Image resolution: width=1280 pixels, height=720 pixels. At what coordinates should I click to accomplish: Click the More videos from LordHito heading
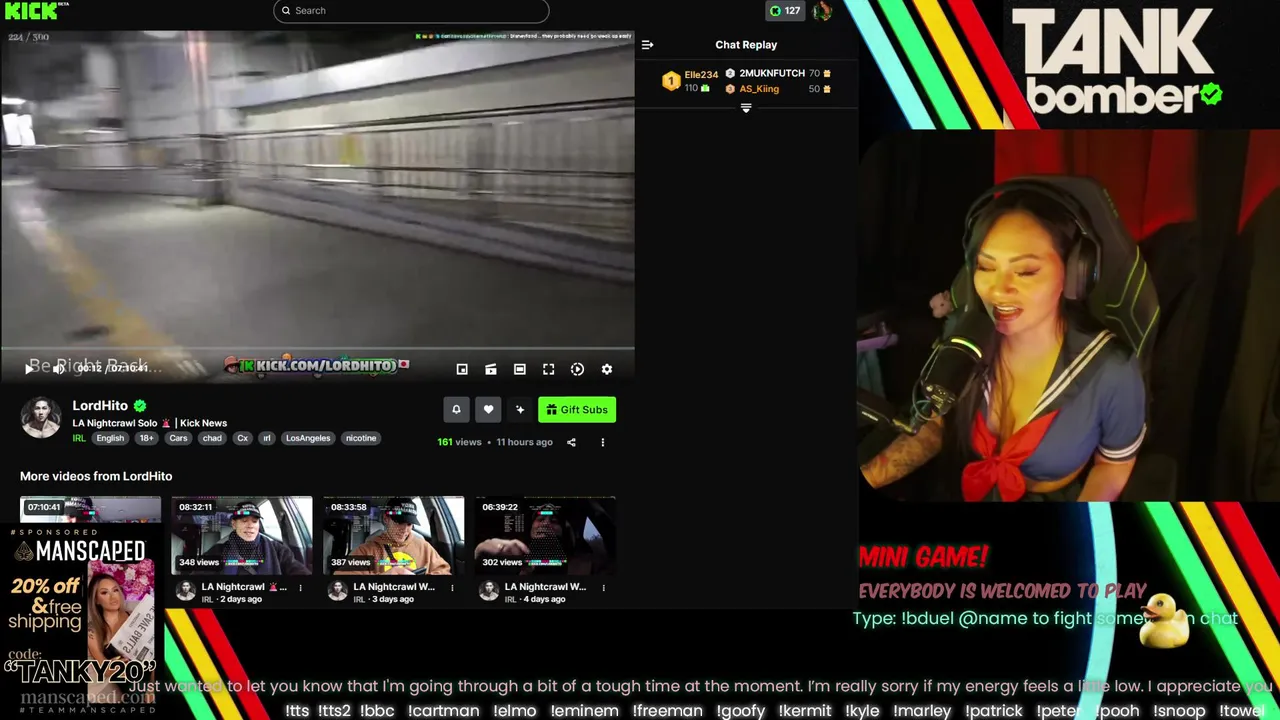96,476
